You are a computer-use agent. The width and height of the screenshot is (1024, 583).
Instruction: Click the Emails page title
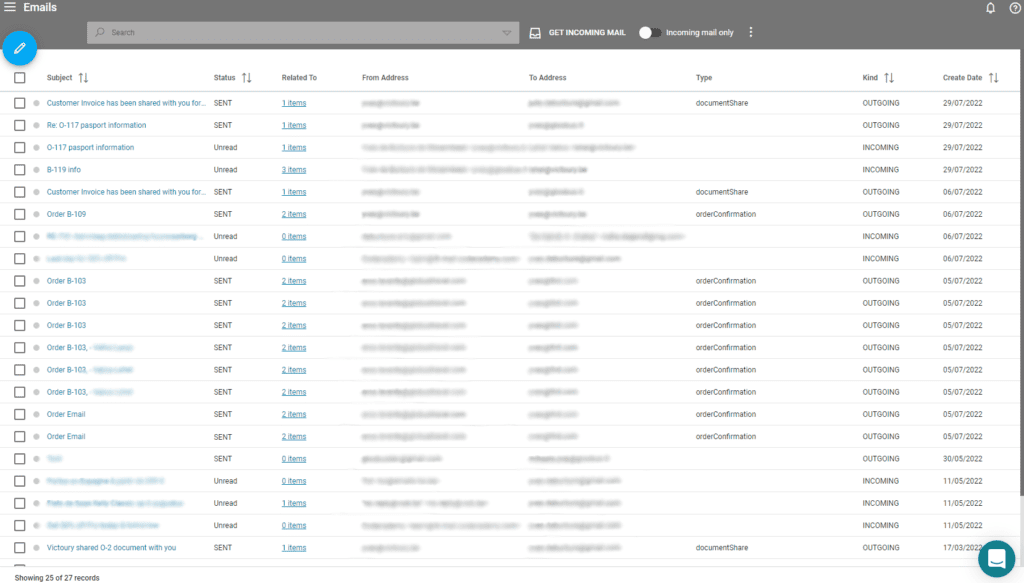click(x=40, y=7)
